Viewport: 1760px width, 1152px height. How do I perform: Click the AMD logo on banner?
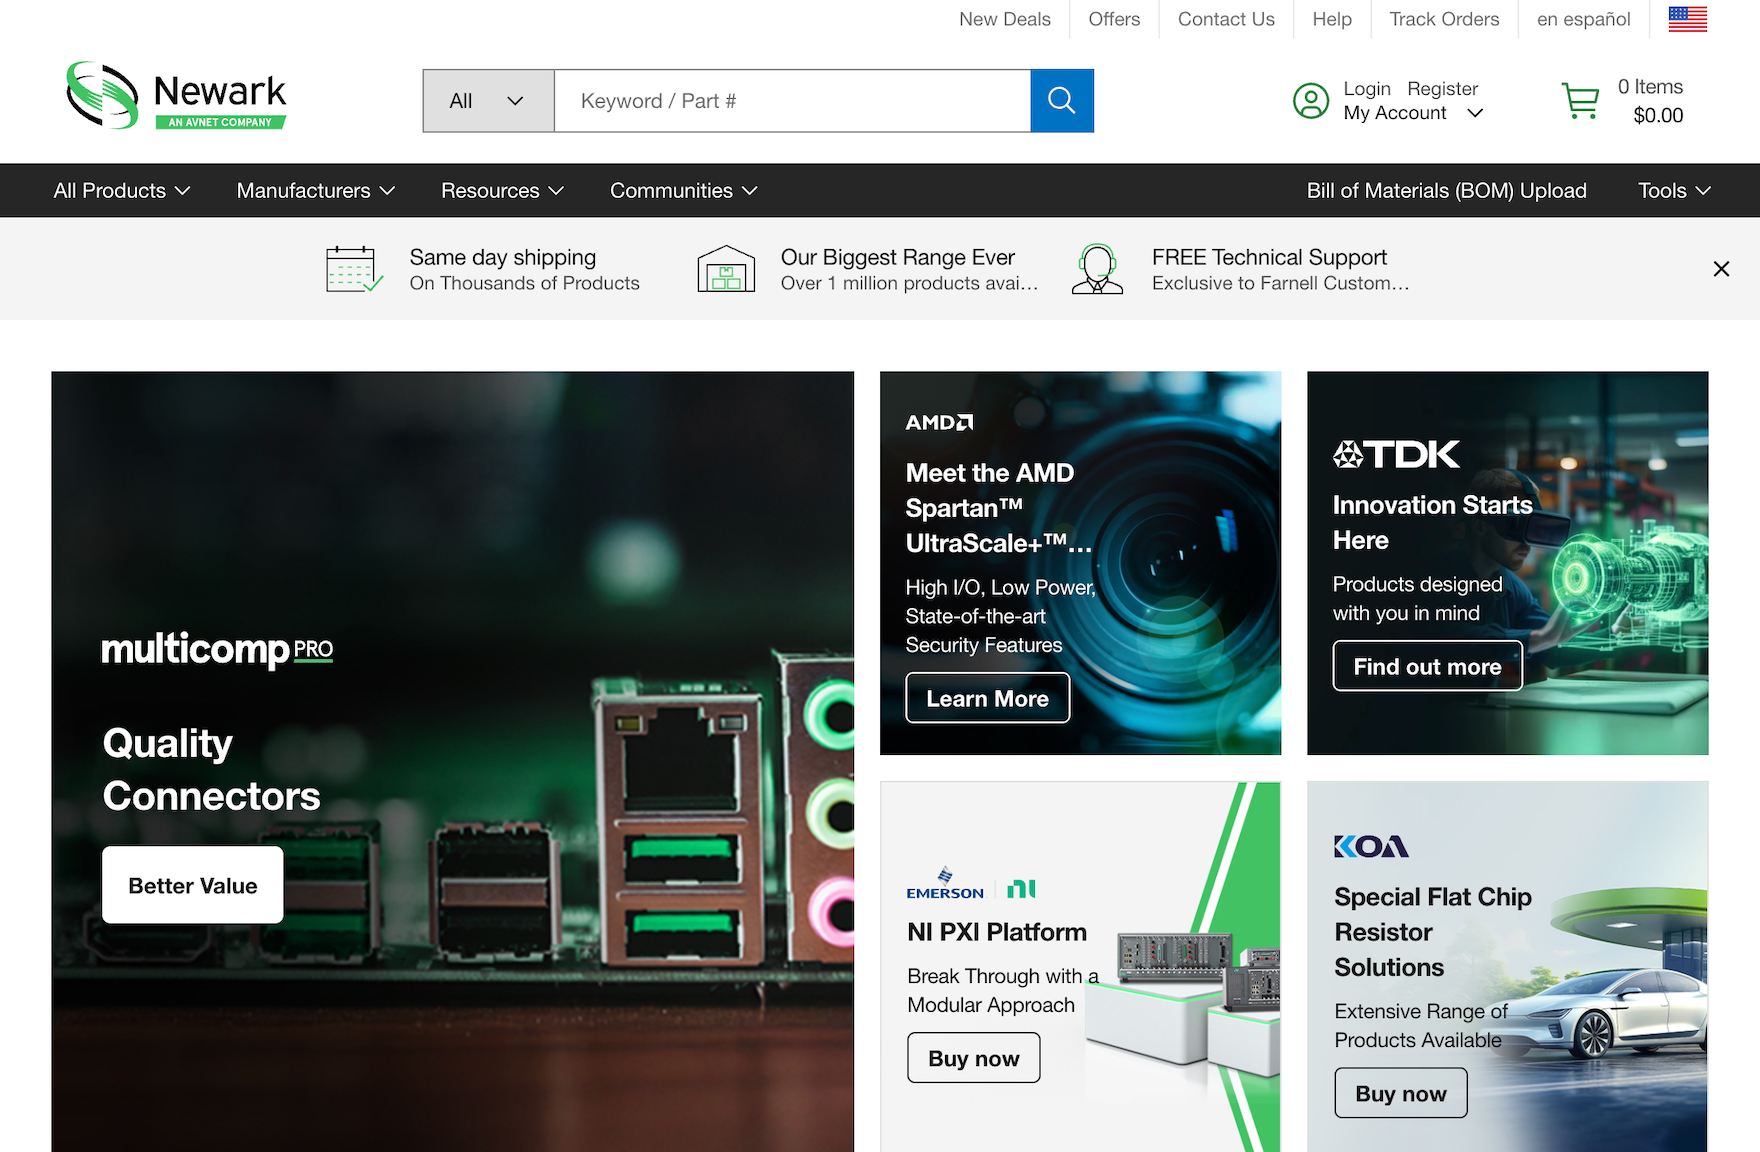click(939, 423)
